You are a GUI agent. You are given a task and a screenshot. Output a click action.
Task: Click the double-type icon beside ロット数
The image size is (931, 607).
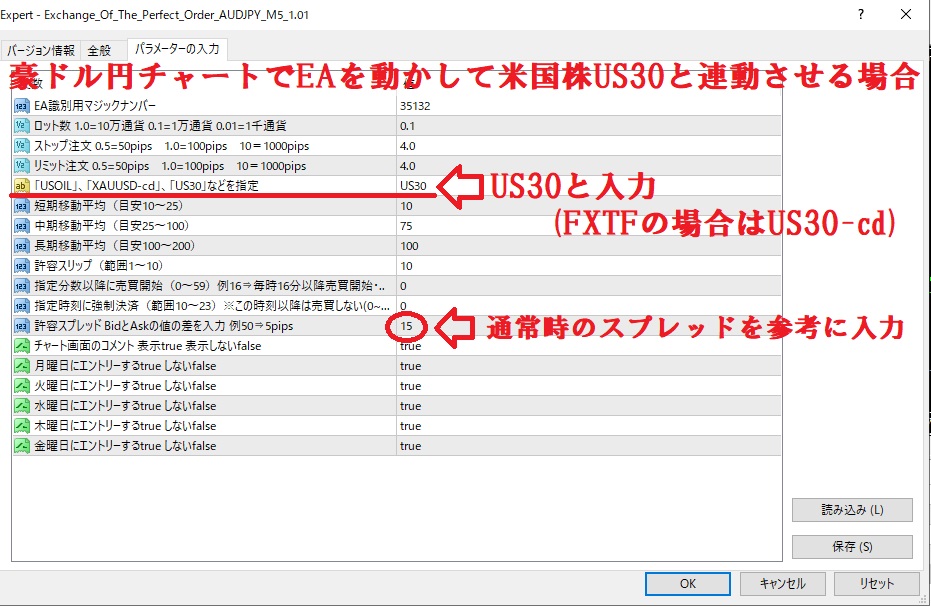(21, 126)
